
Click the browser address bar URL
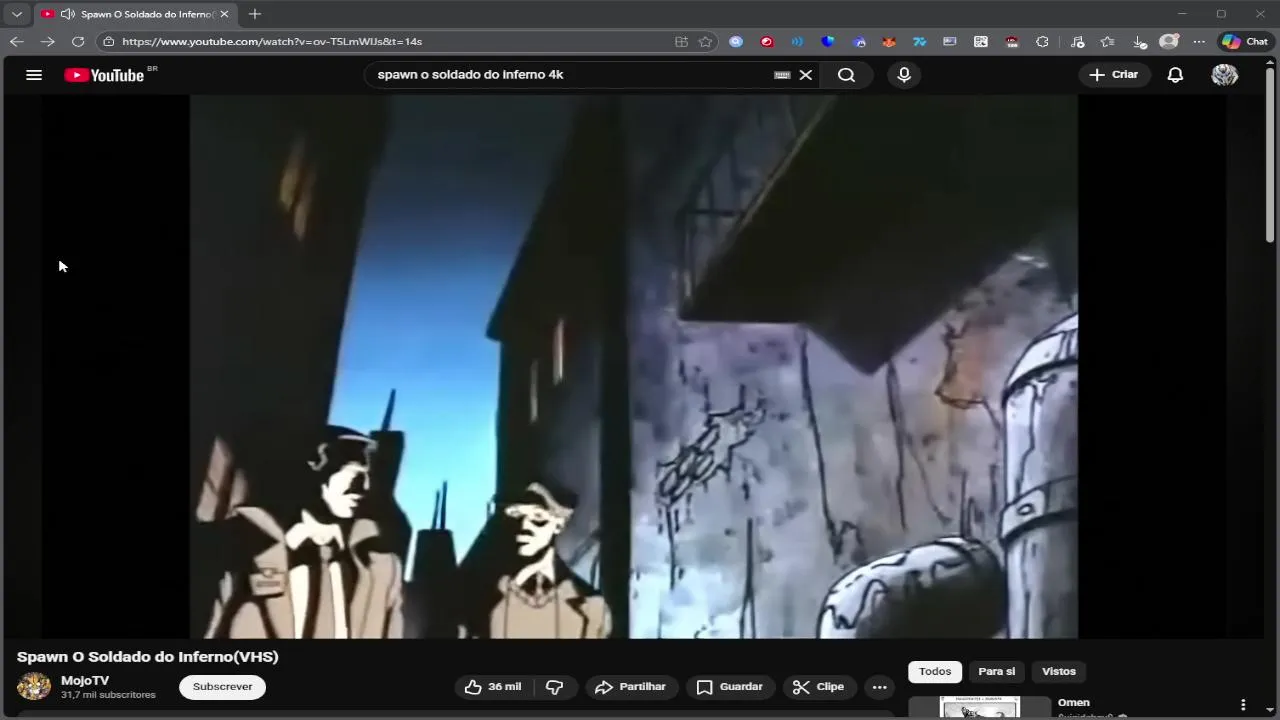pos(272,42)
